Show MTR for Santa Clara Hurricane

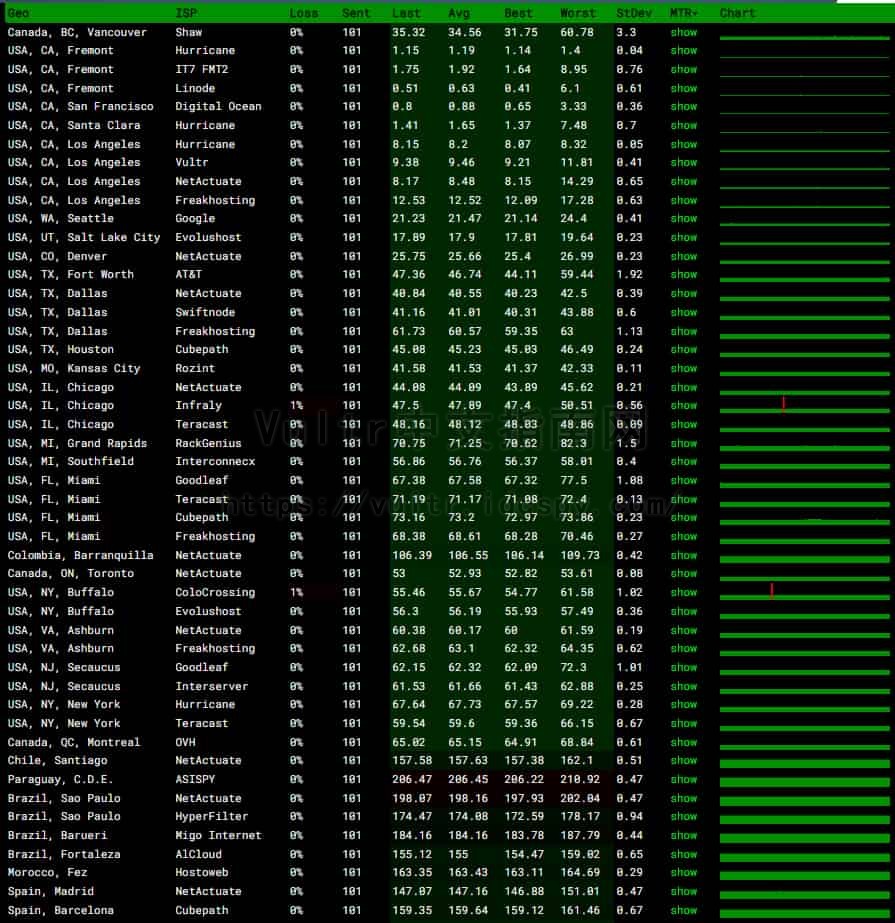point(684,125)
